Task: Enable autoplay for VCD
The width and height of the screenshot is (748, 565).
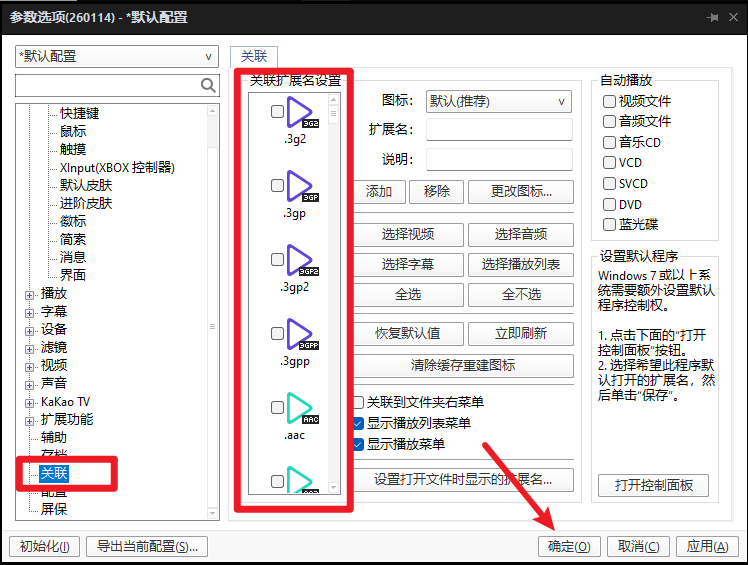Action: pos(609,163)
